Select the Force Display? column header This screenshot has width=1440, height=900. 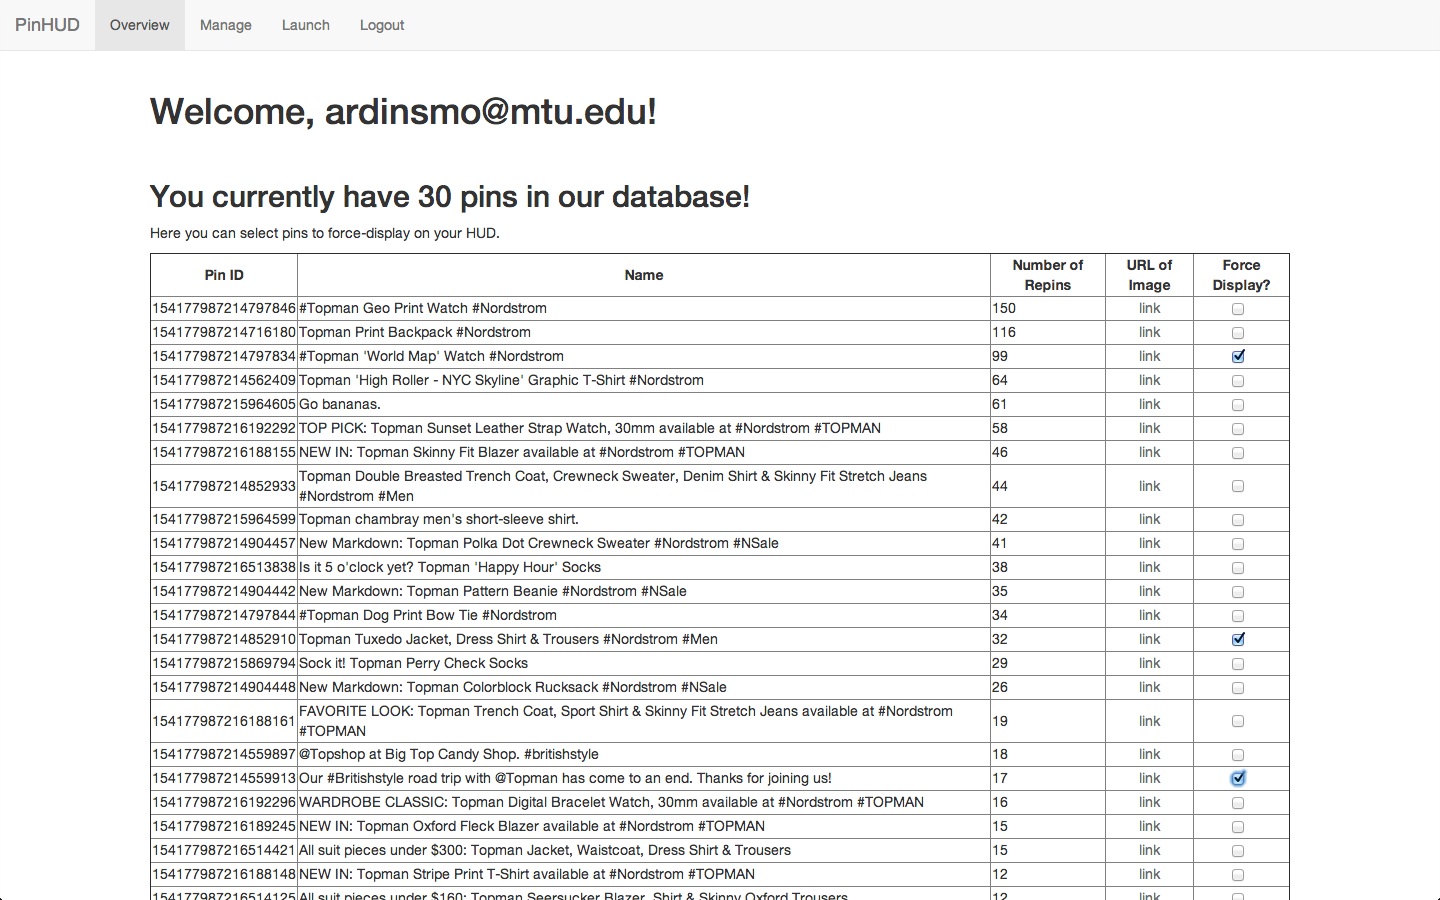pyautogui.click(x=1241, y=275)
